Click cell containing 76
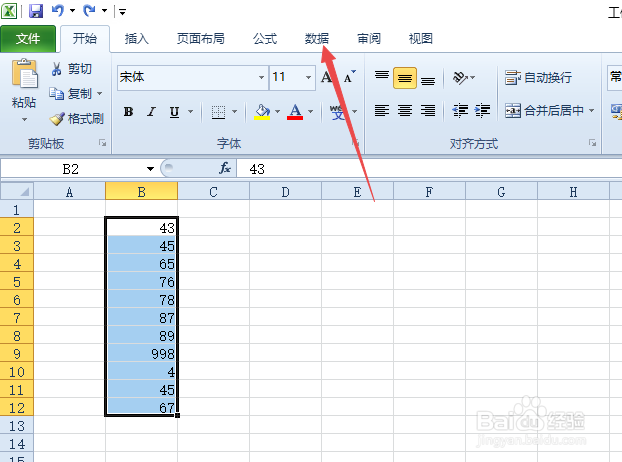Viewport: 622px width, 462px height. pyautogui.click(x=142, y=282)
